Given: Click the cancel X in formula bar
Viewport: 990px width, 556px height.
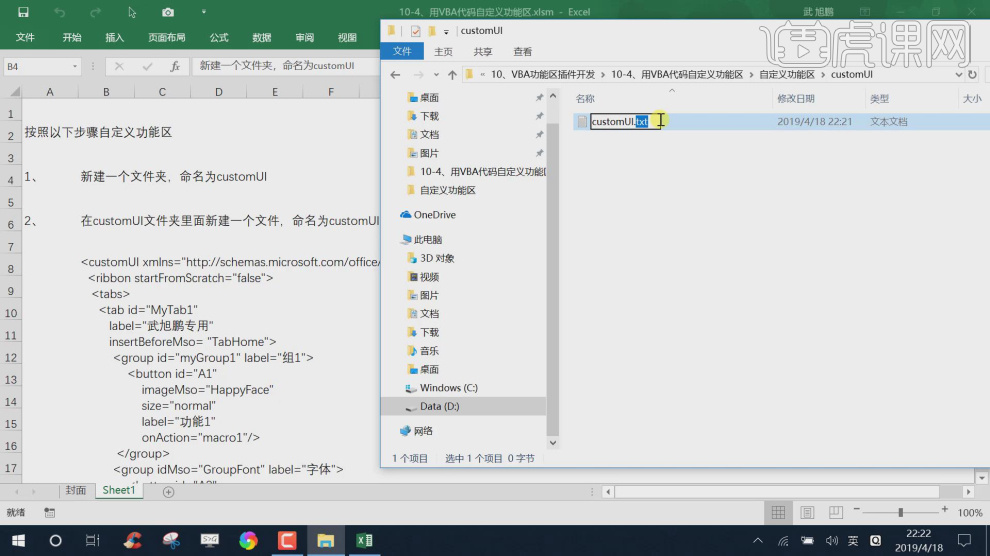Looking at the screenshot, I should (x=119, y=66).
